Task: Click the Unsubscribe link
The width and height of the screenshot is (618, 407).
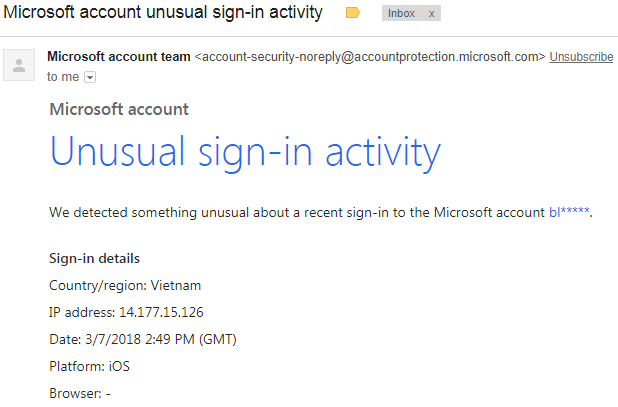Action: pos(581,57)
